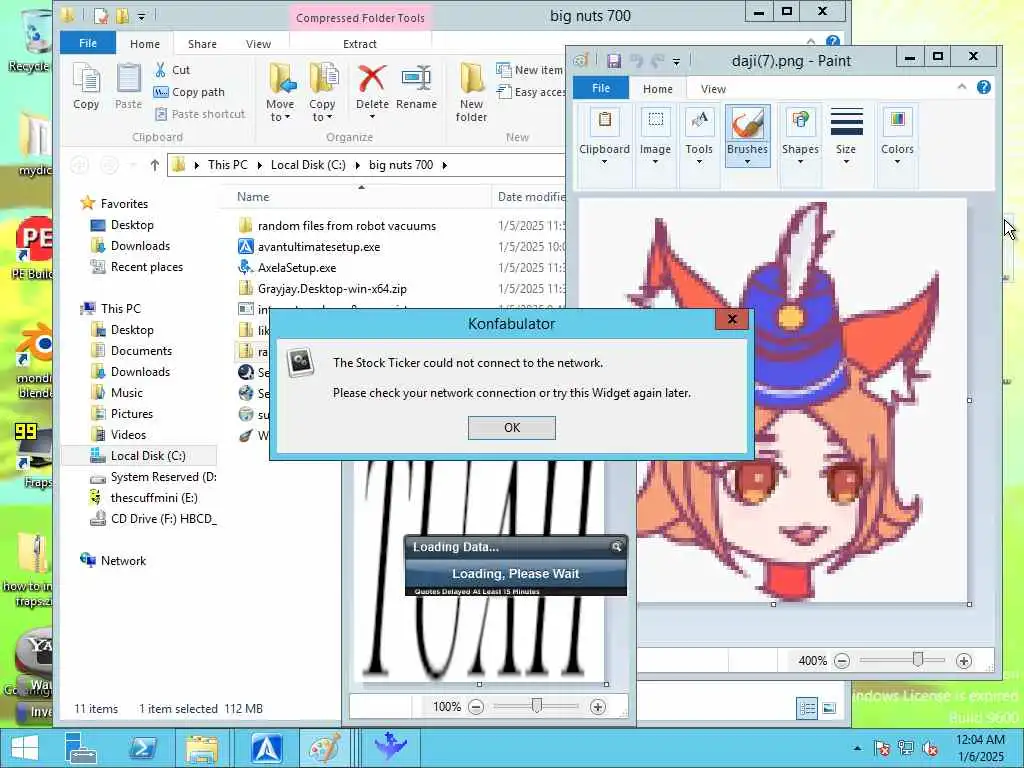Select Network in the navigation pane
Viewport: 1024px width, 768px height.
click(x=123, y=561)
